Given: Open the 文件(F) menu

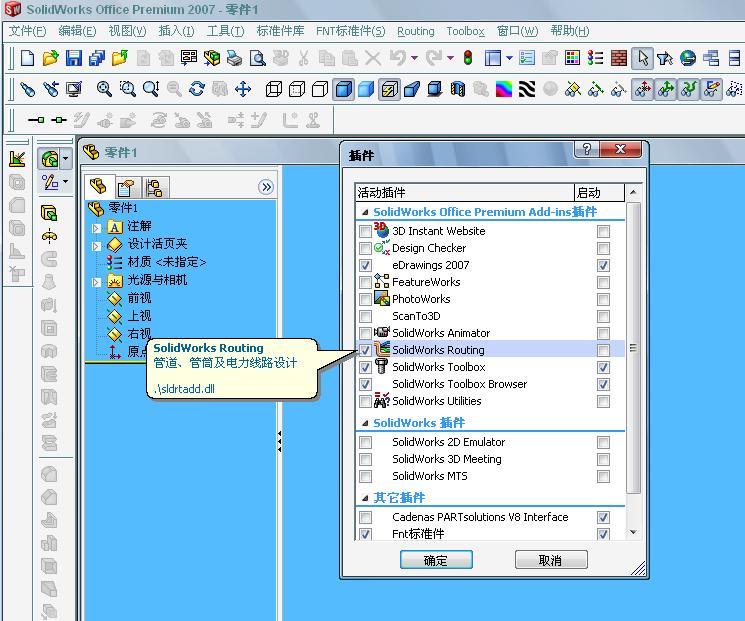Looking at the screenshot, I should click(x=28, y=31).
